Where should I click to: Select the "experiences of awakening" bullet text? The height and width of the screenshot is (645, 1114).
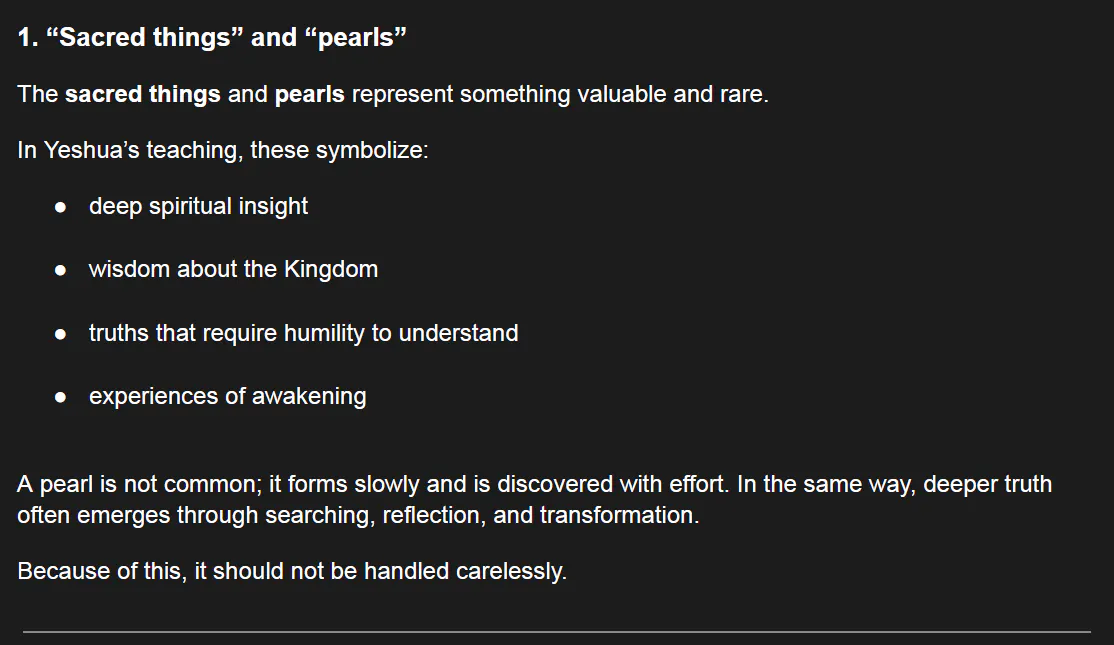pos(227,396)
